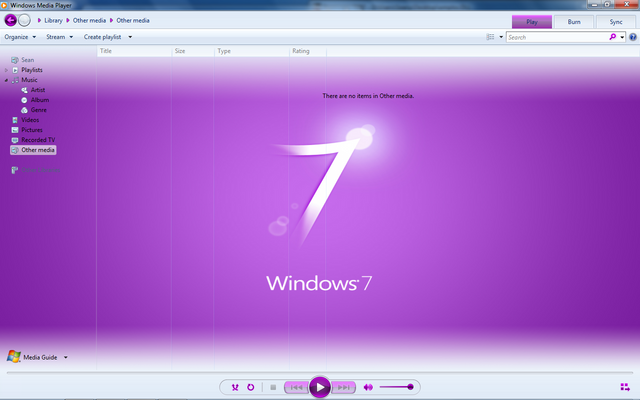640x400 pixels.
Task: Open the Create playlist dropdown arrow
Action: pyautogui.click(x=130, y=37)
